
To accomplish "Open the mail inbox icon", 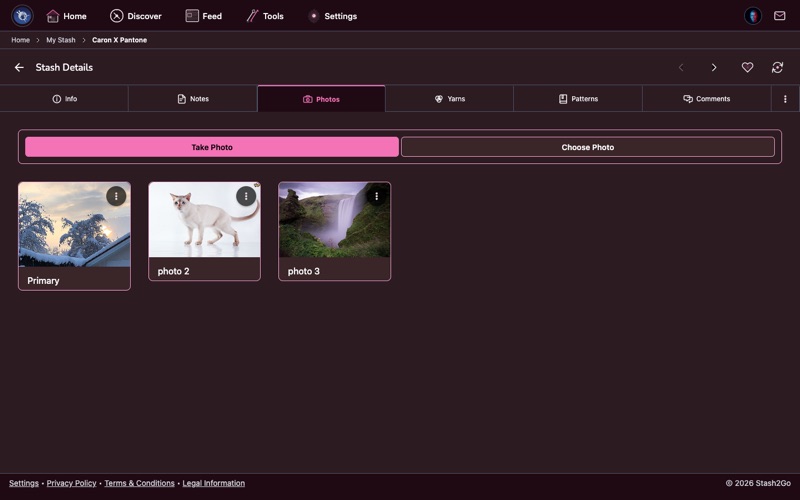I will (779, 16).
